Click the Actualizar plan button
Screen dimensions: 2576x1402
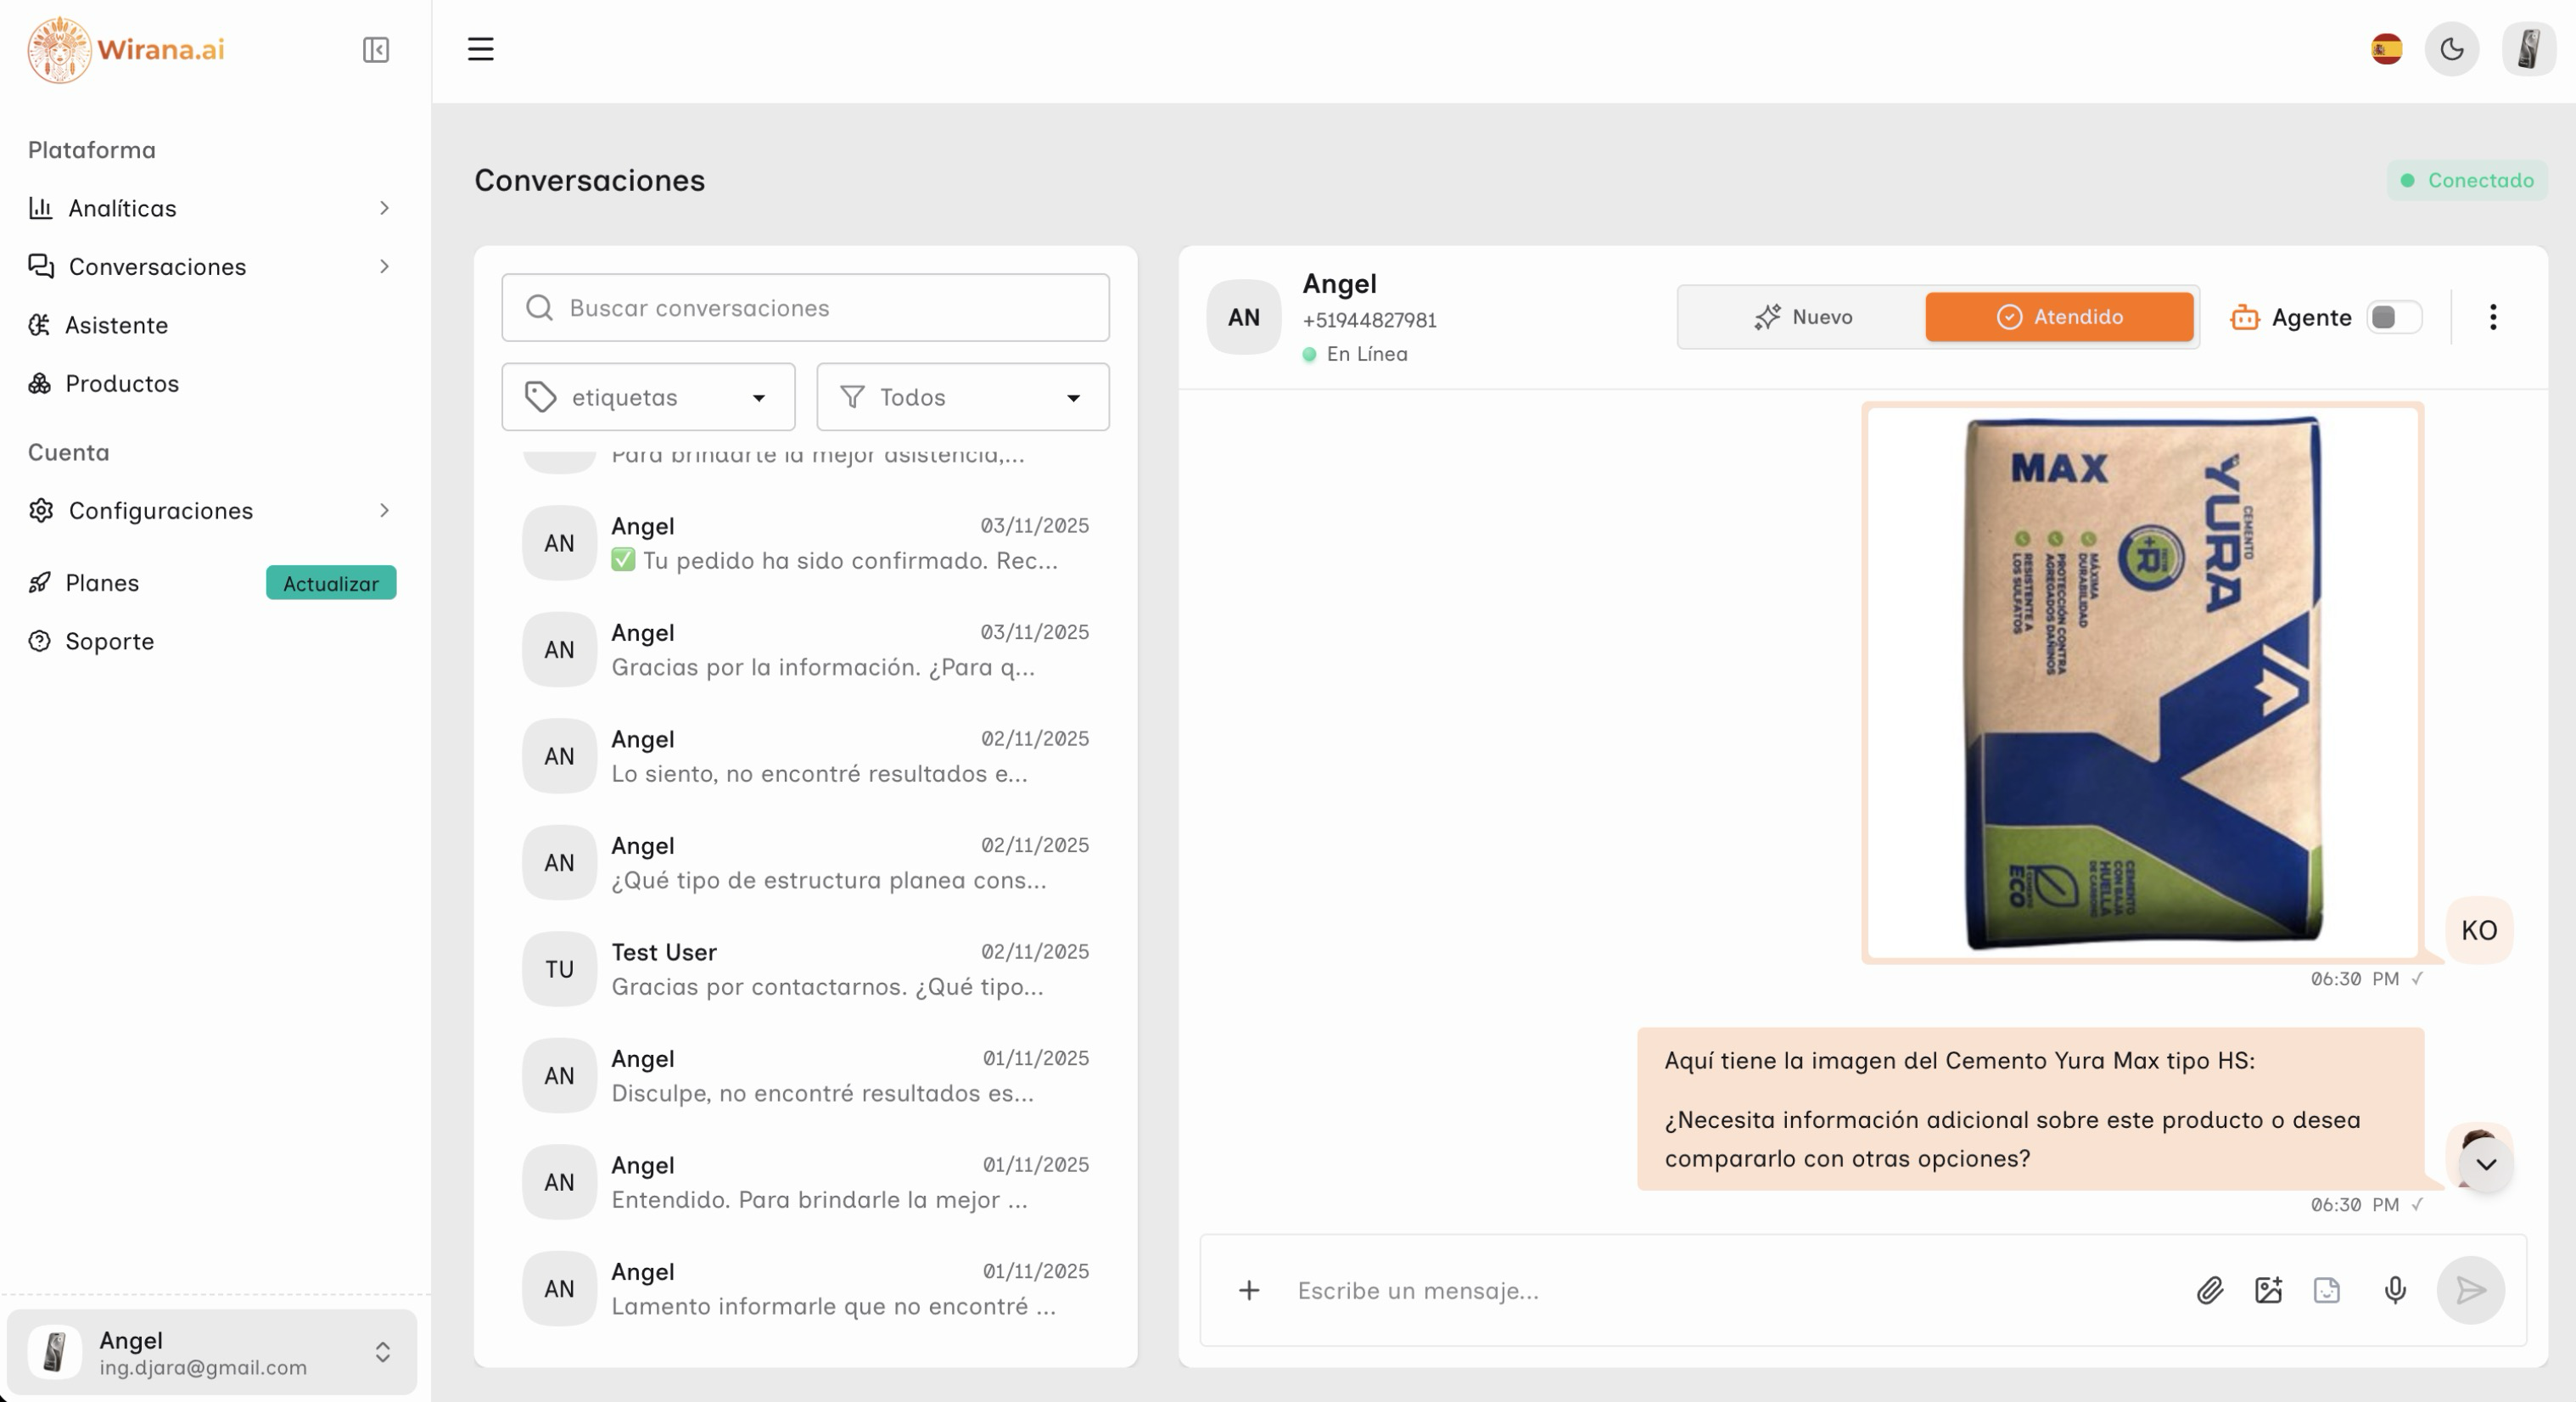331,583
